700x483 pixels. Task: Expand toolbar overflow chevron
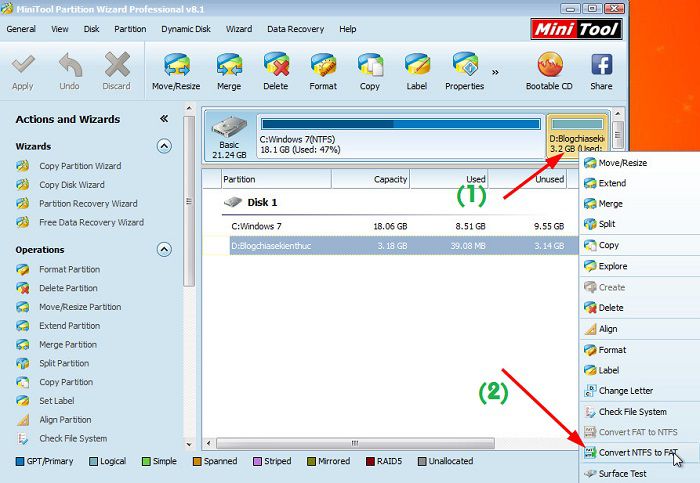[494, 72]
